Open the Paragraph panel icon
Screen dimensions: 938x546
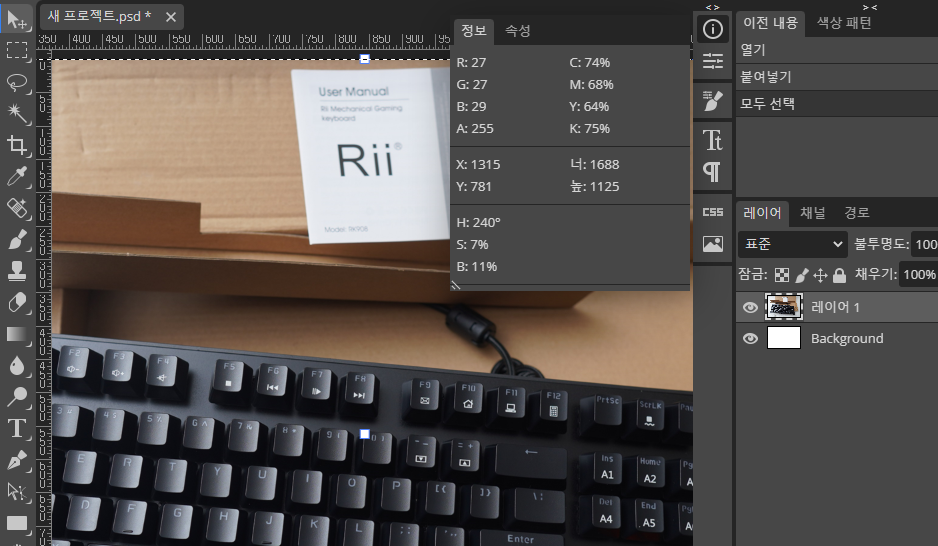click(712, 172)
